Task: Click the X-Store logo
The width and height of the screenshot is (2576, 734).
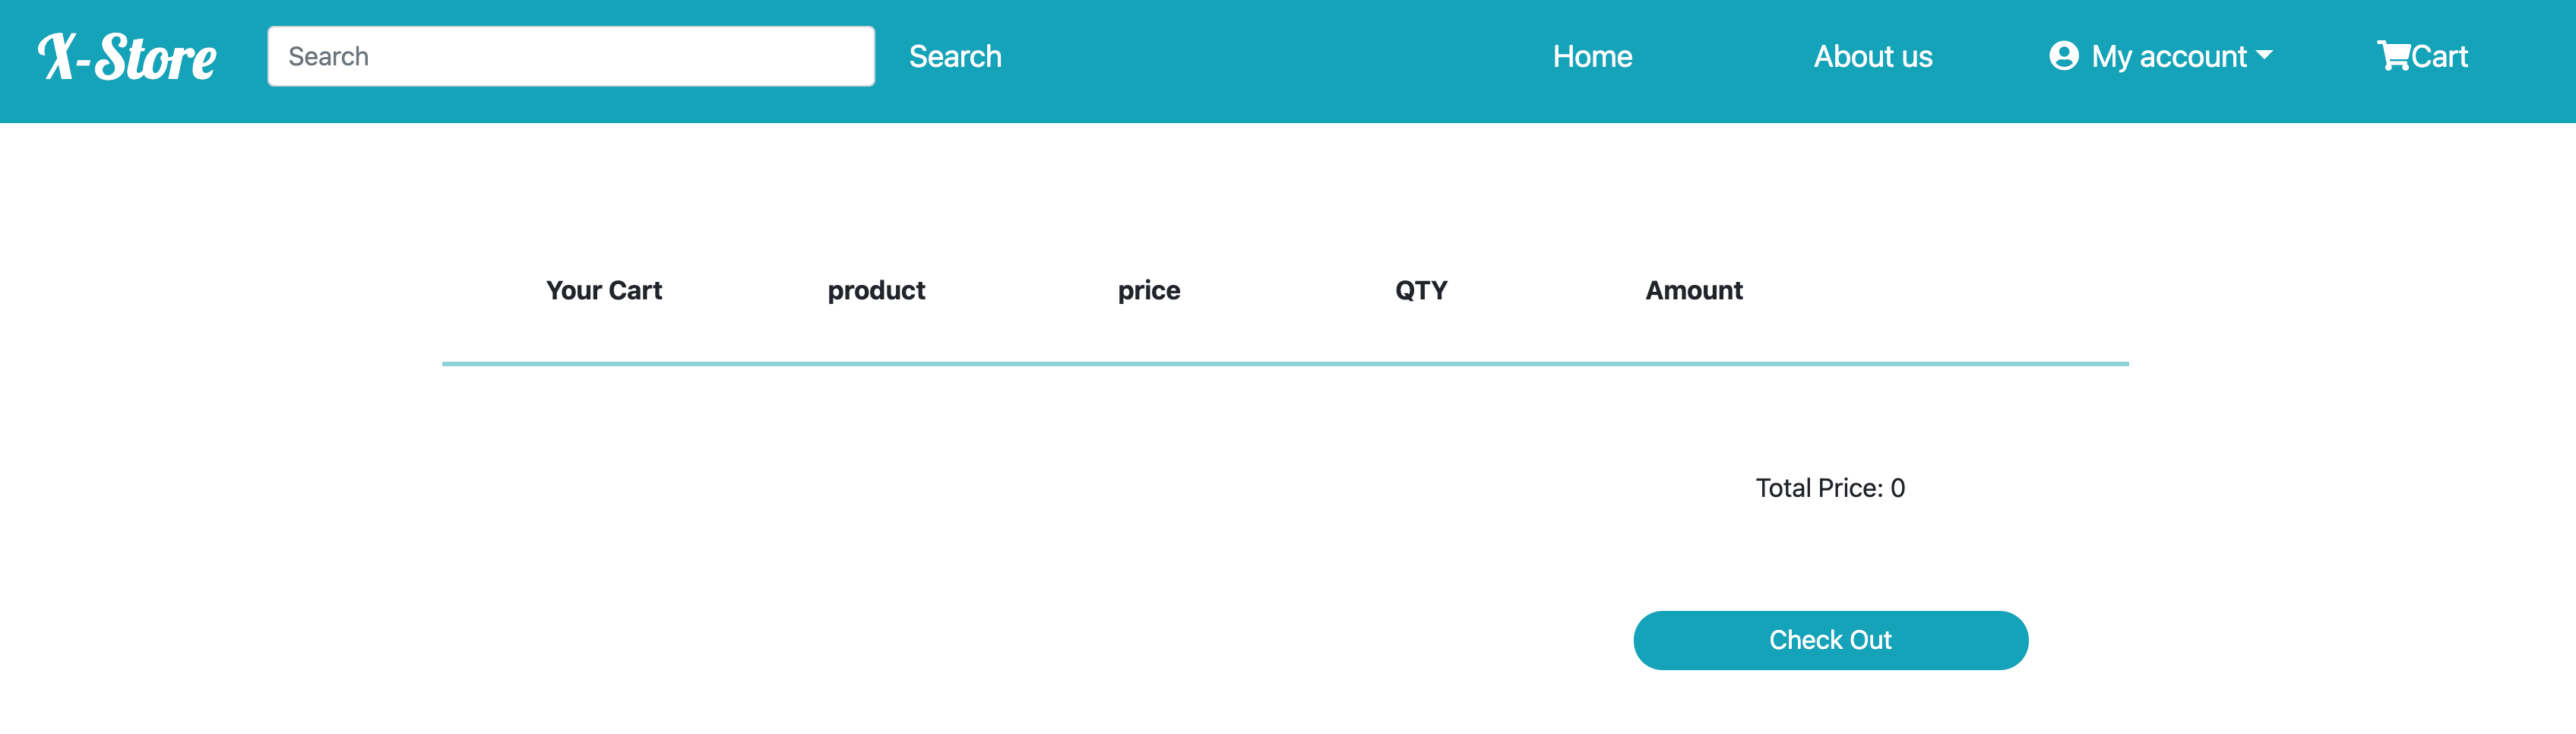Action: click(x=127, y=56)
